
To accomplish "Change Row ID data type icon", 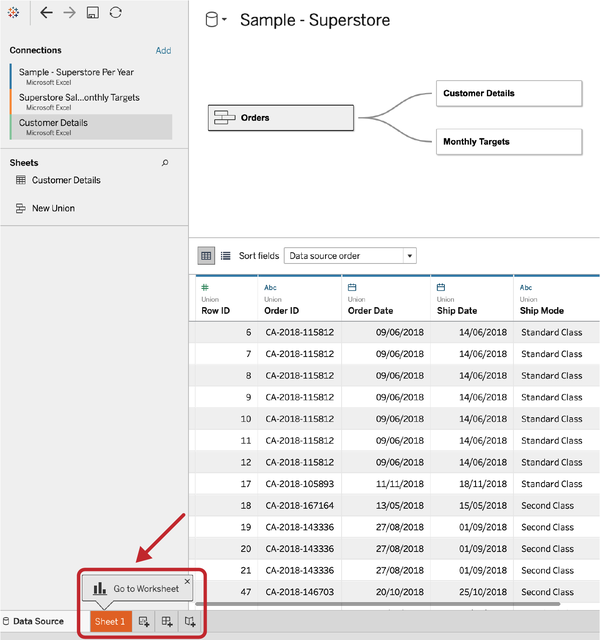I will click(x=205, y=287).
